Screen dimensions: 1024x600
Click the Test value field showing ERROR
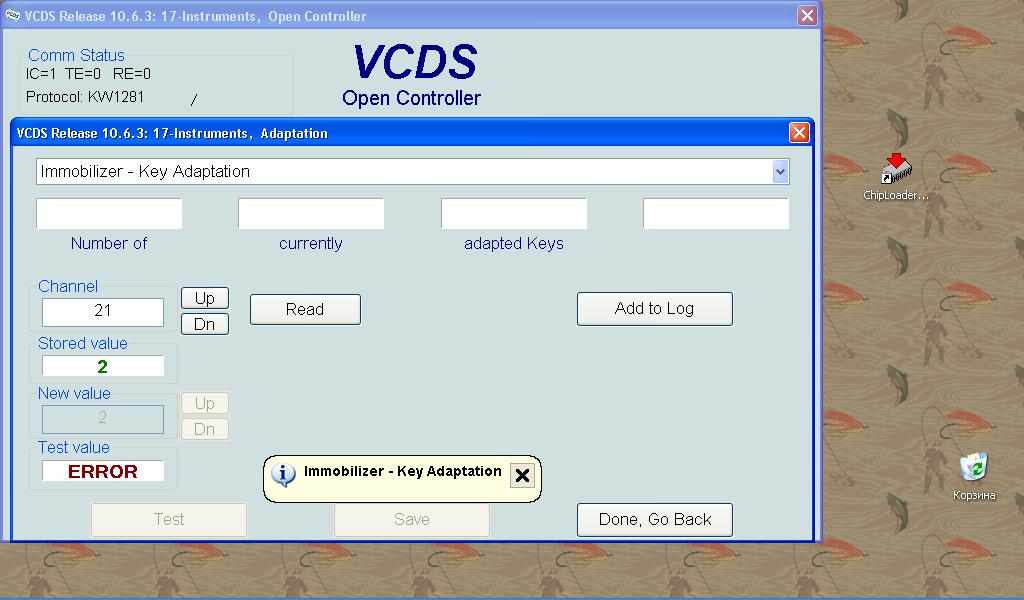point(103,471)
